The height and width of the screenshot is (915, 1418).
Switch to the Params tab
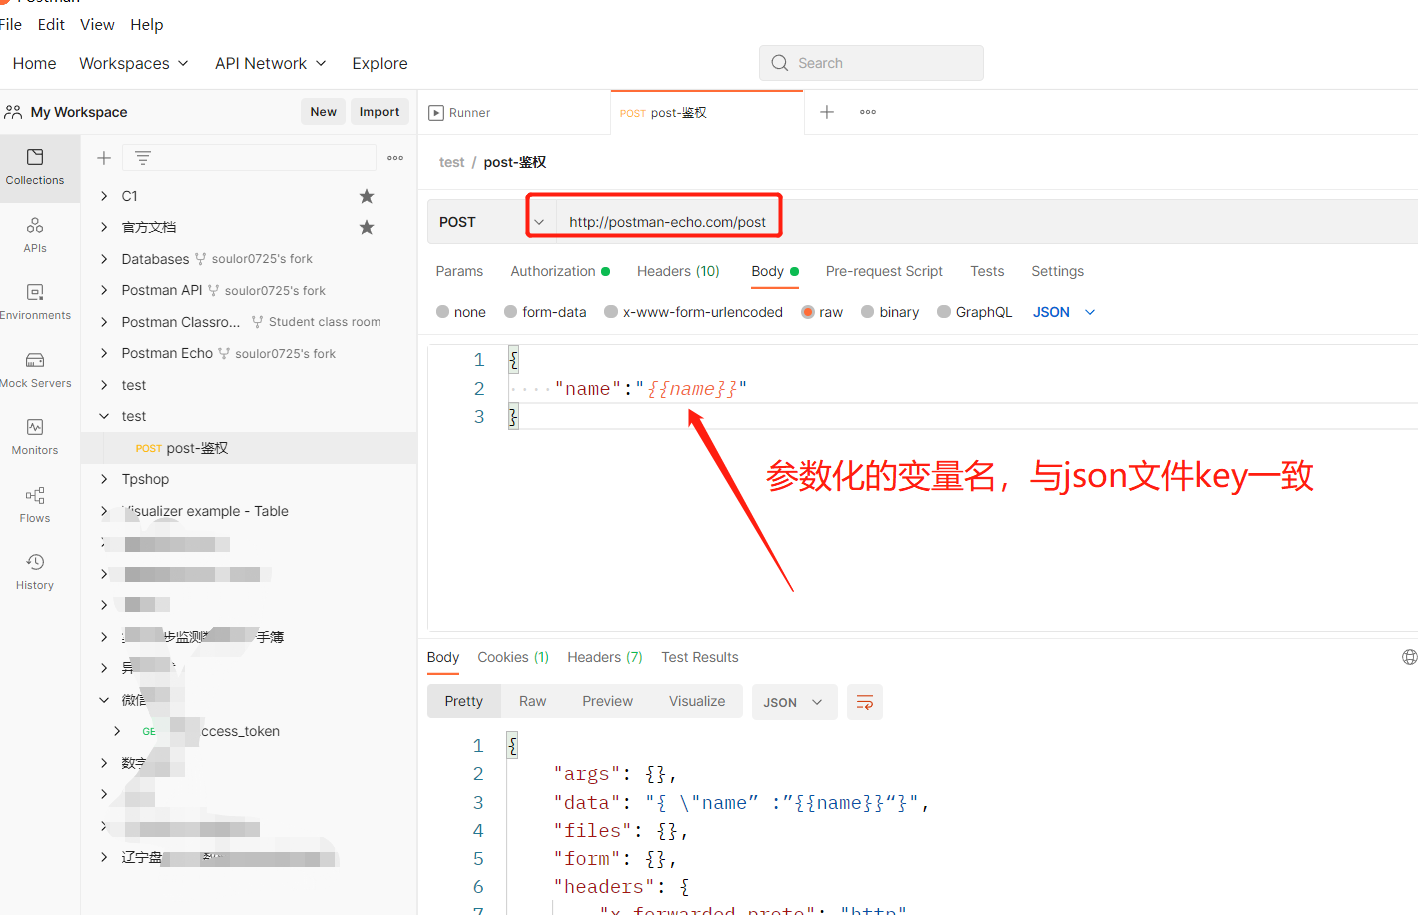(459, 271)
